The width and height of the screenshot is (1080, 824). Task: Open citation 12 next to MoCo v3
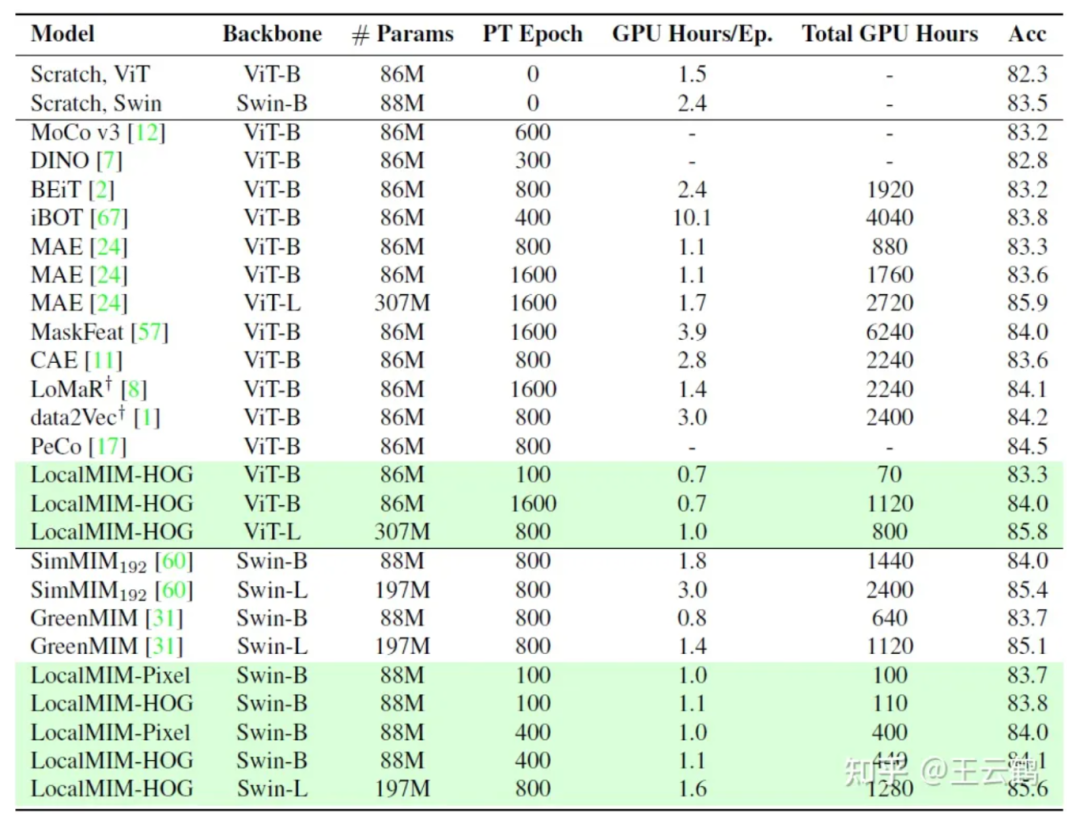tap(147, 133)
